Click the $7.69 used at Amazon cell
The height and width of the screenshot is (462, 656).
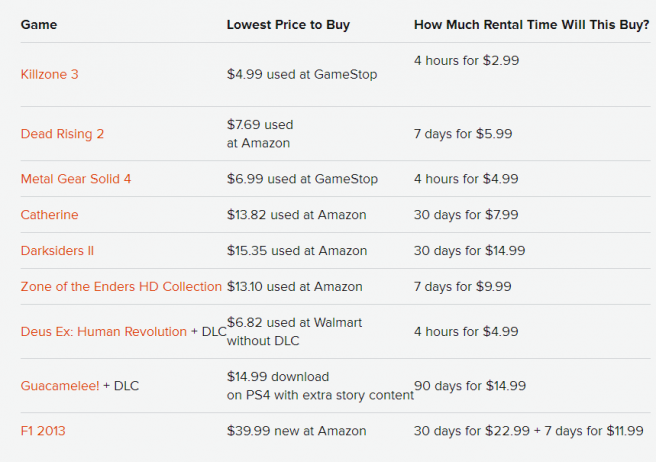point(260,134)
